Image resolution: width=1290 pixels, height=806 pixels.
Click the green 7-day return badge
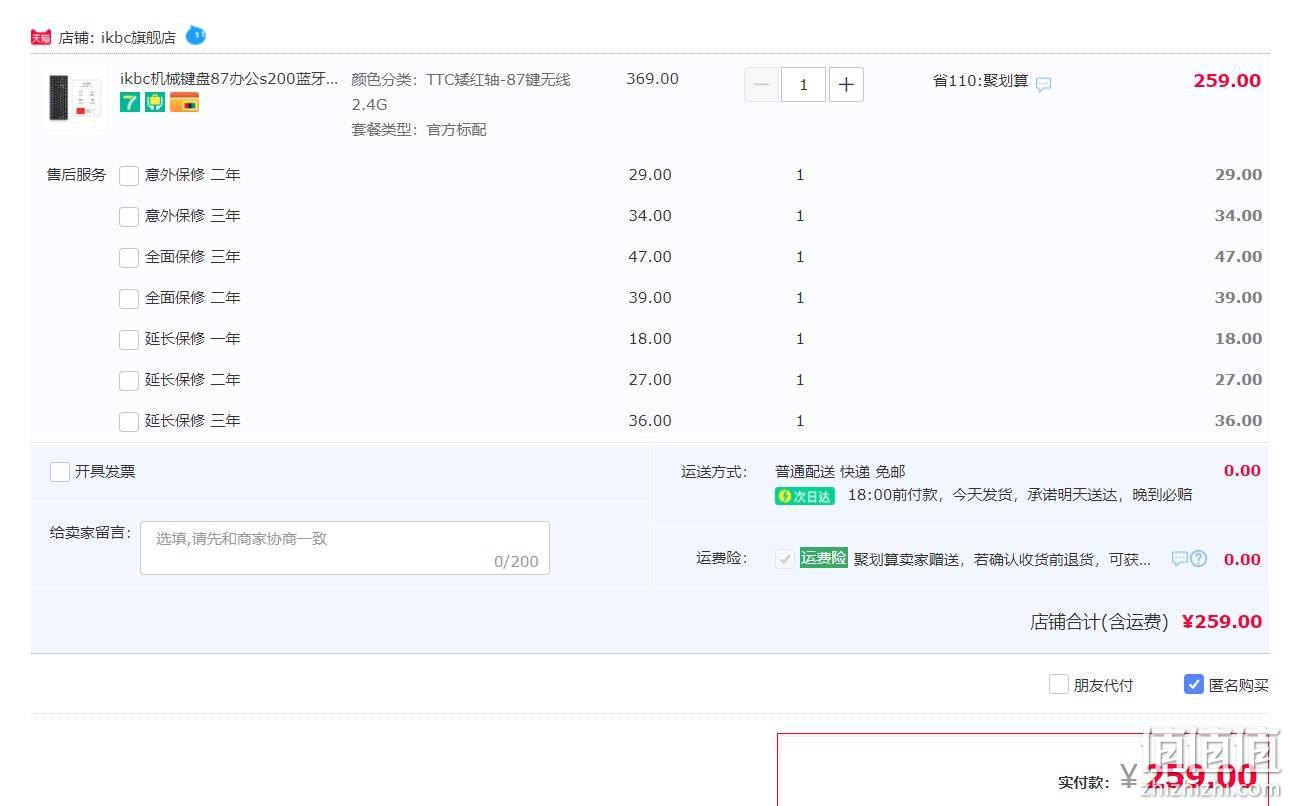(x=130, y=102)
